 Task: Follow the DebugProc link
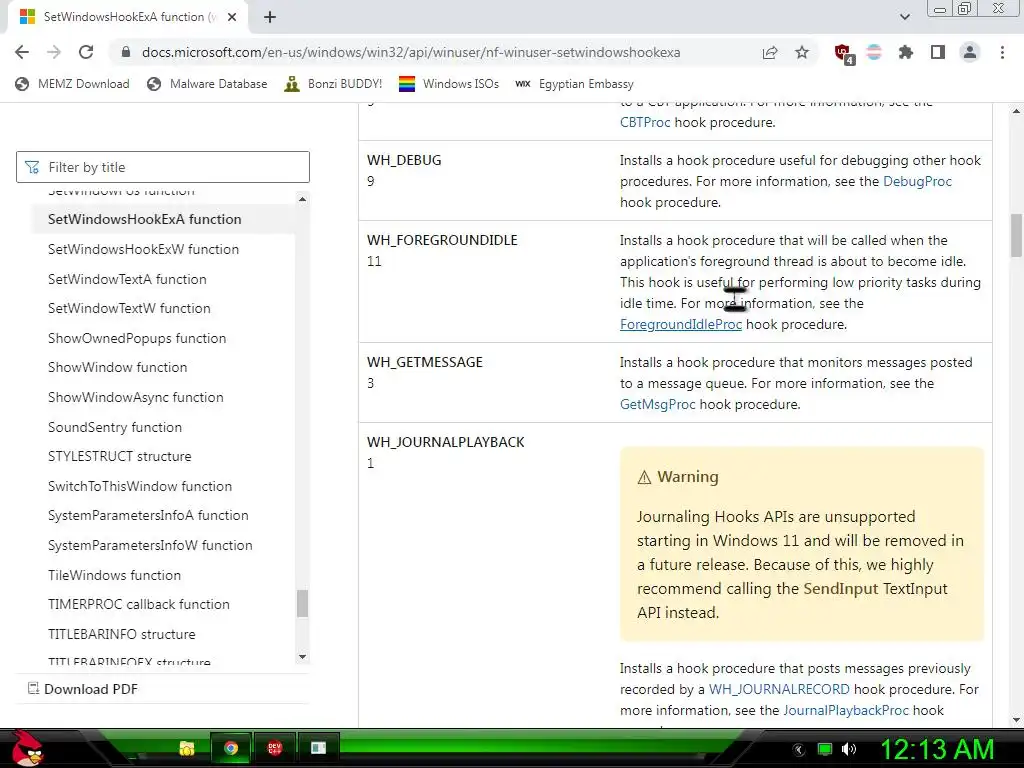click(x=917, y=181)
